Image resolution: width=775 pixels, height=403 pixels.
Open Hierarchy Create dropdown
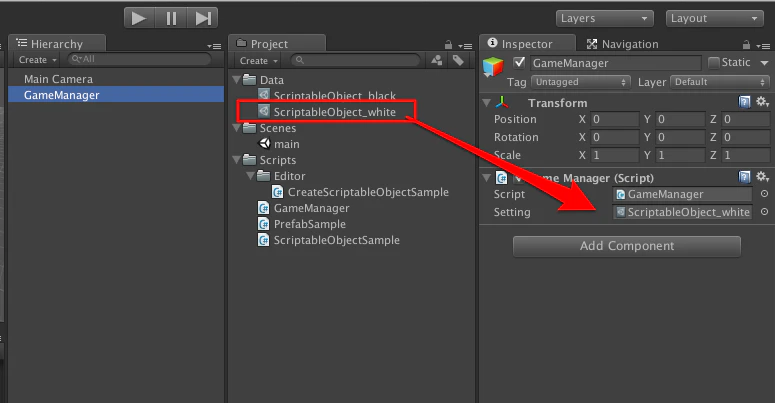[38, 60]
